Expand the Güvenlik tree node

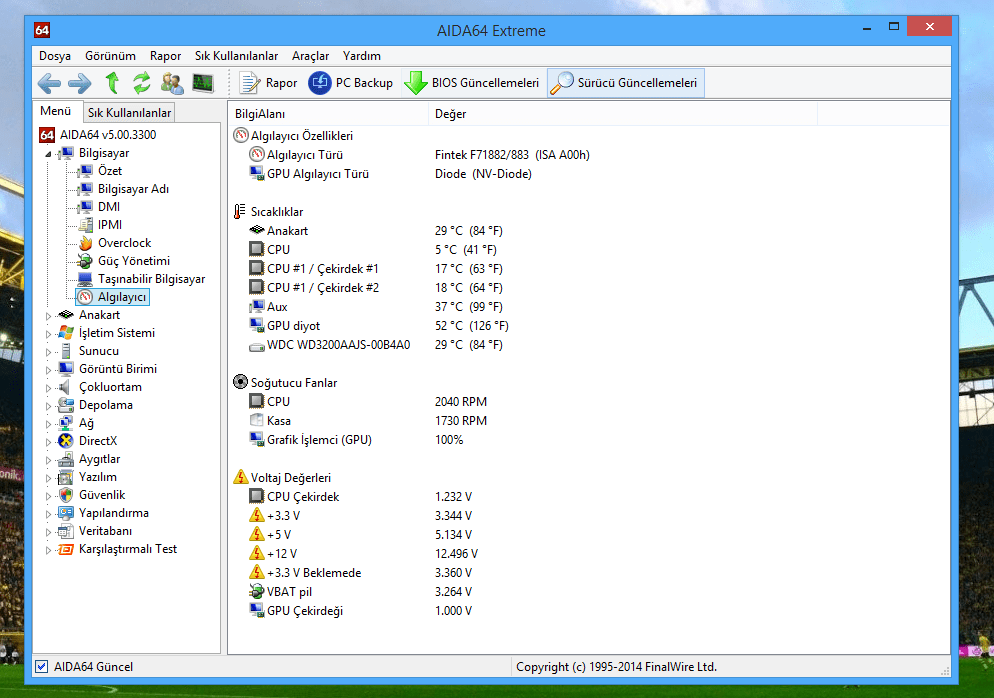pos(48,495)
